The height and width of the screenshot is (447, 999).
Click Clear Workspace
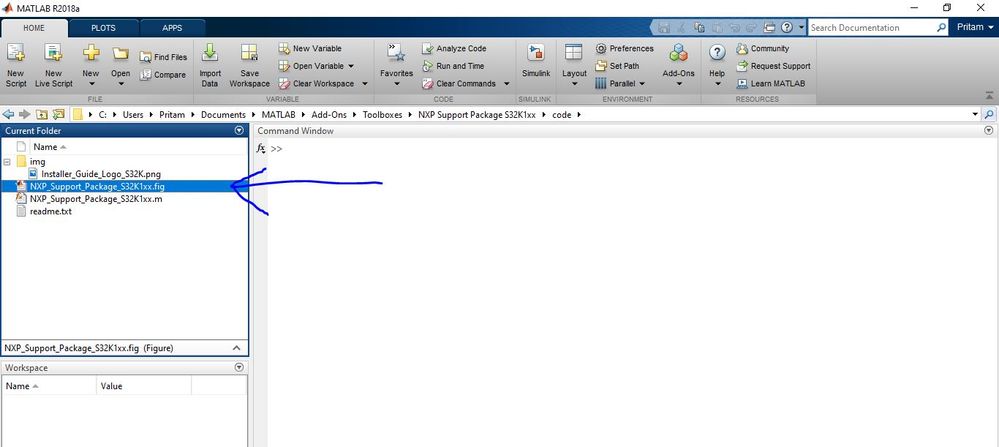pyautogui.click(x=317, y=83)
